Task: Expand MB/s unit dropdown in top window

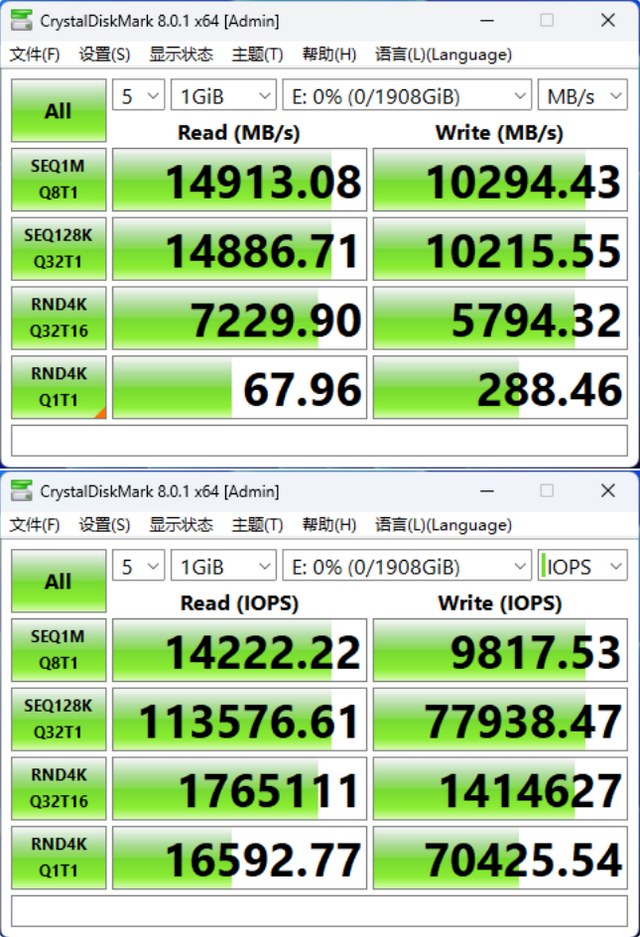Action: coord(583,96)
